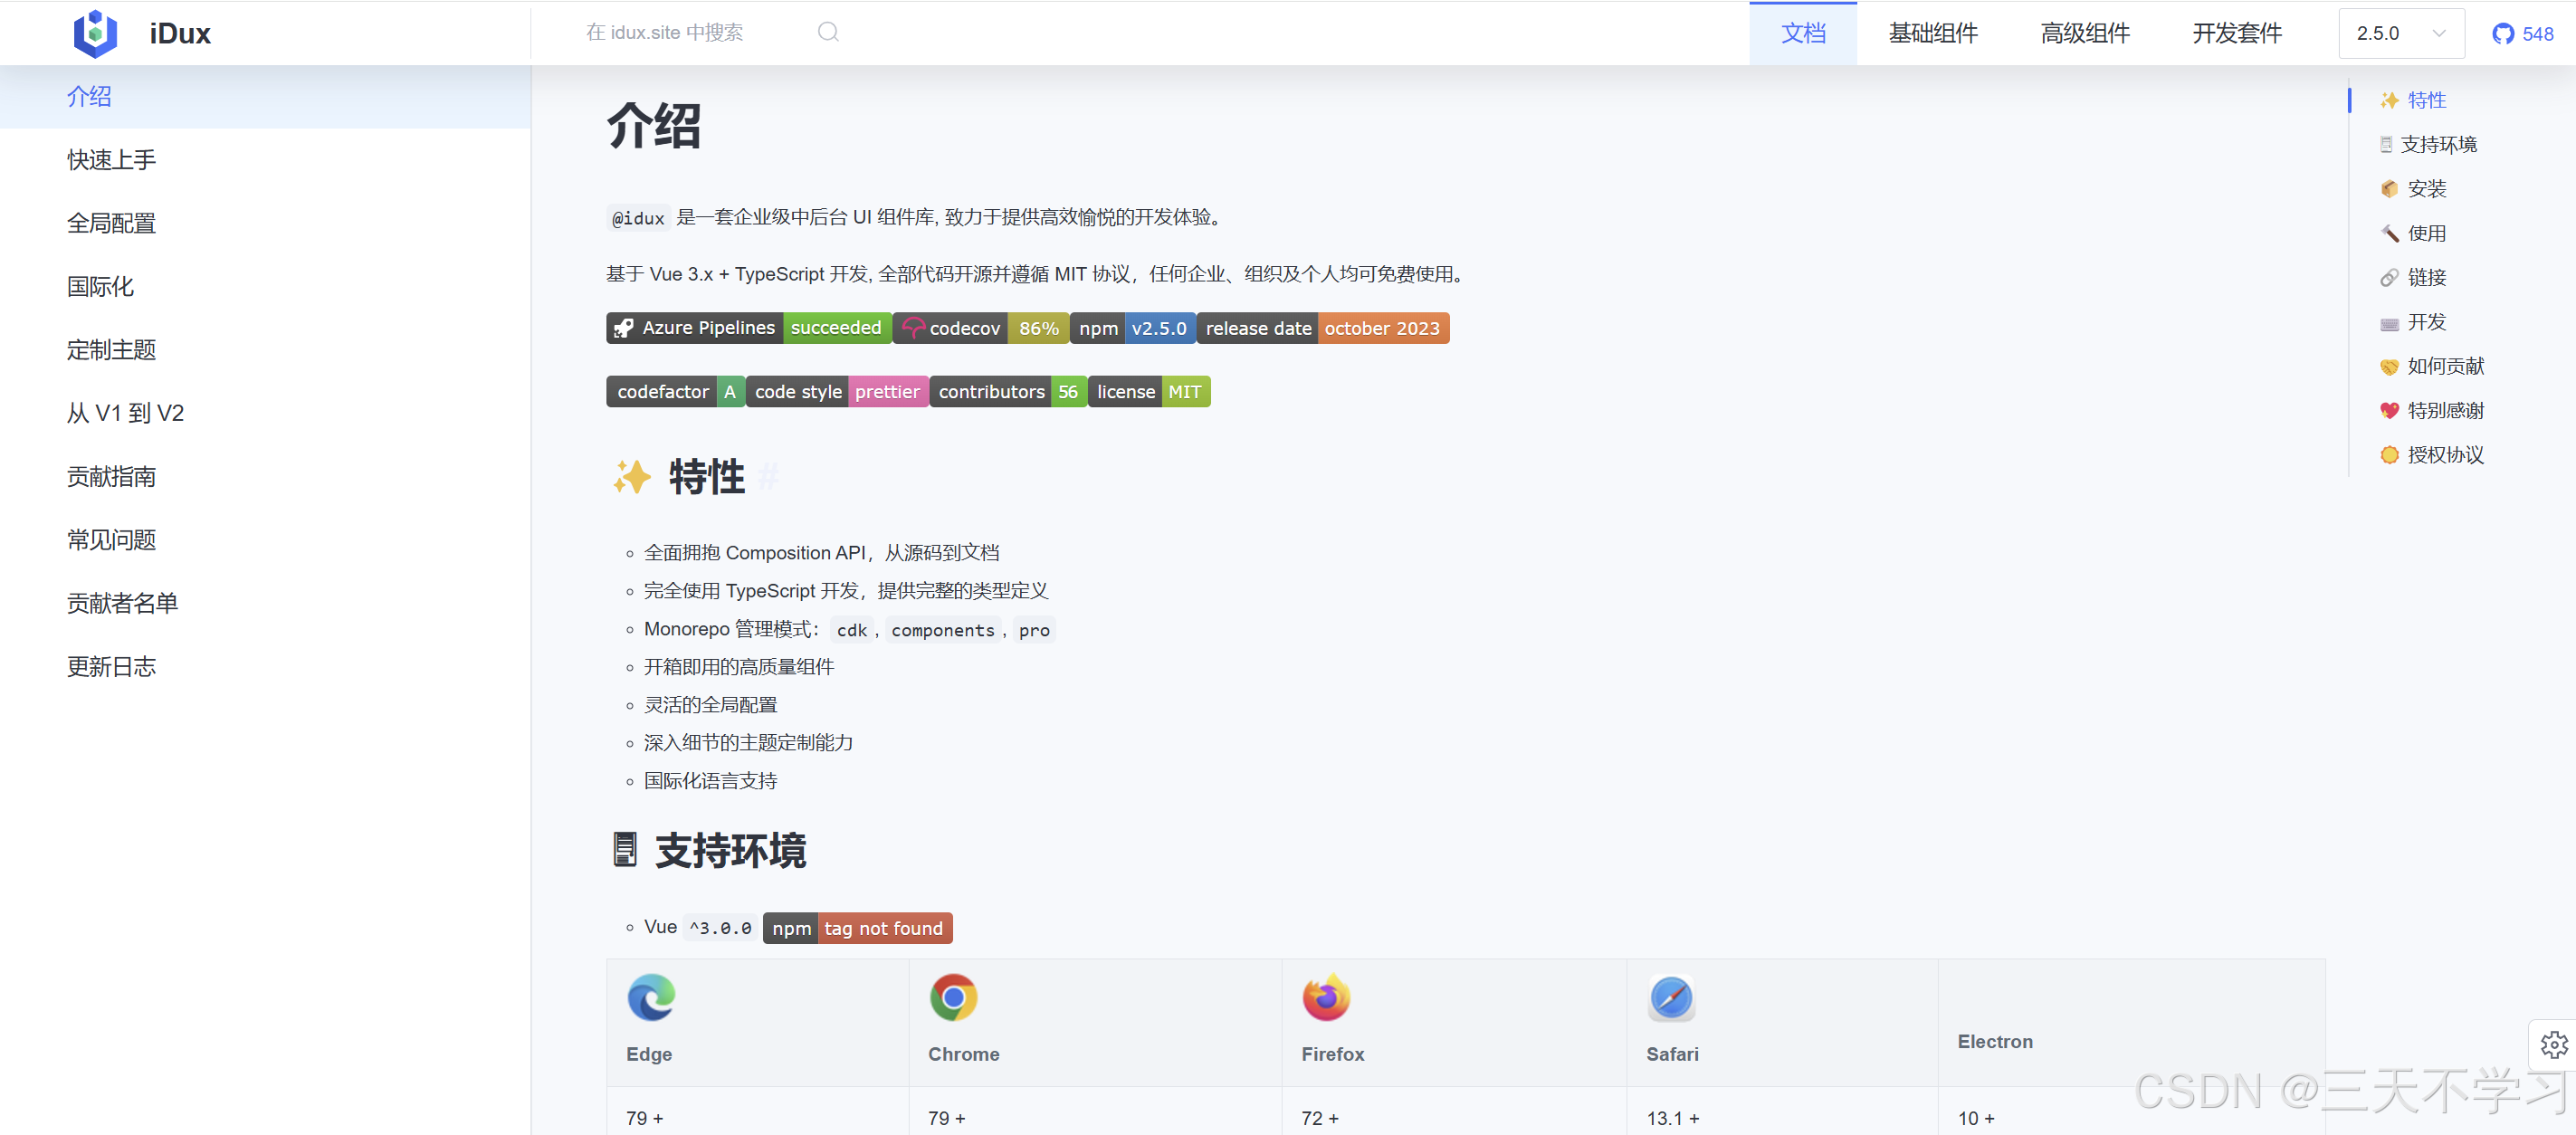The height and width of the screenshot is (1135, 2576).
Task: Click the Chrome browser icon
Action: pos(953,996)
